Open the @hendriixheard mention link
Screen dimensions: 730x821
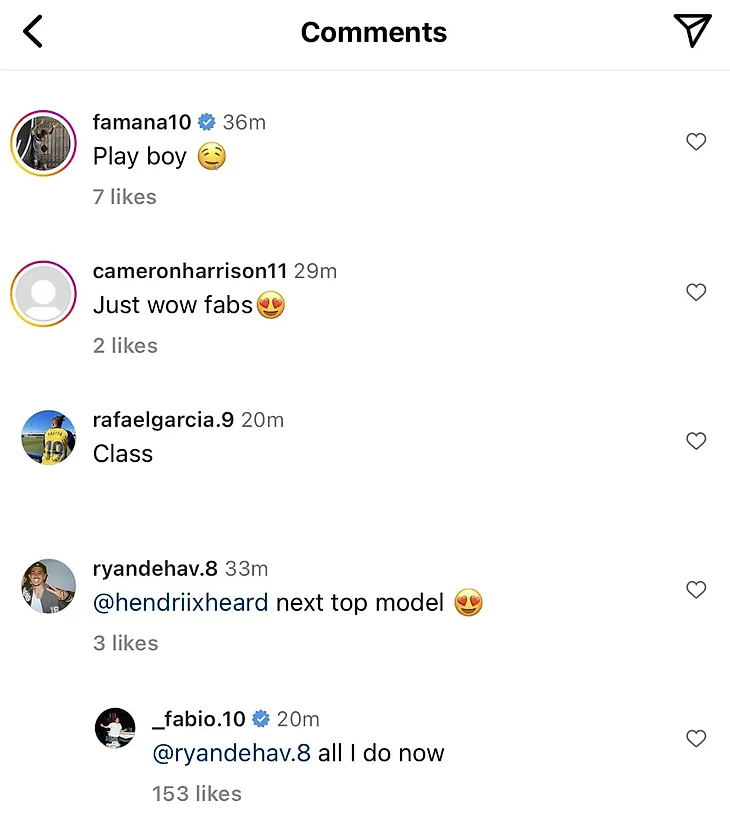click(x=180, y=603)
